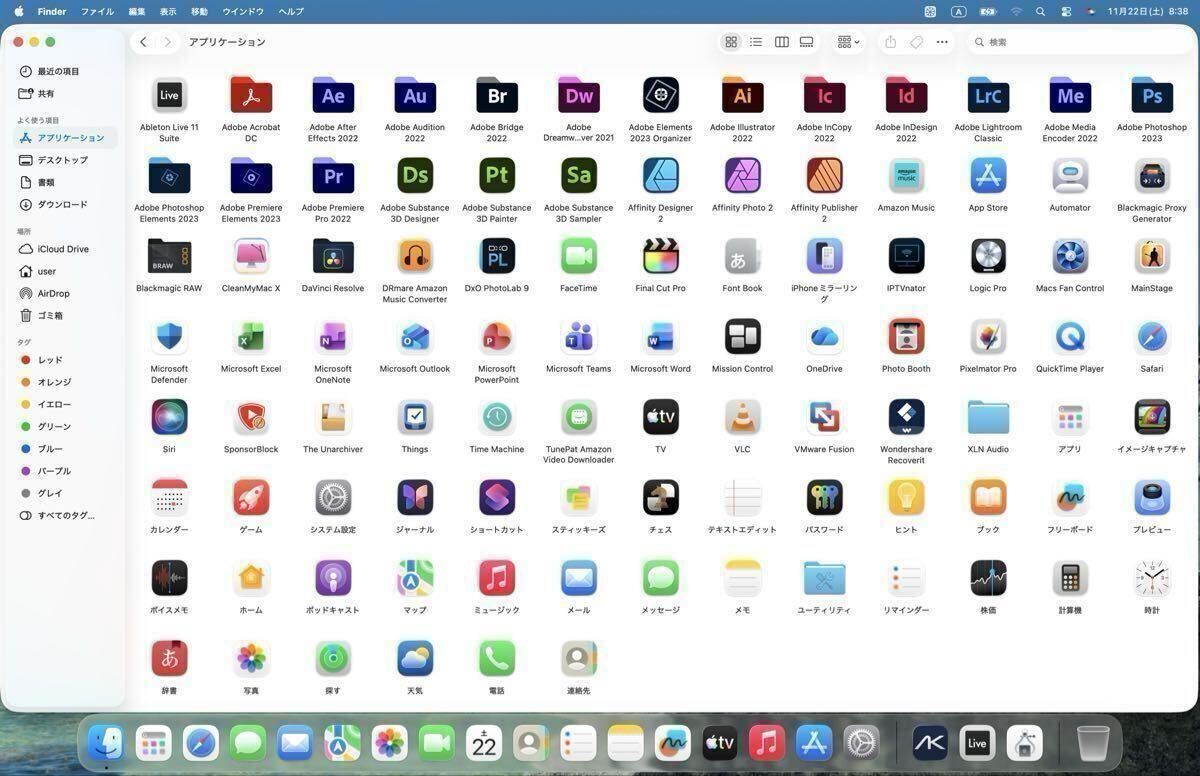
Task: Switch to list view mode
Action: pos(756,42)
